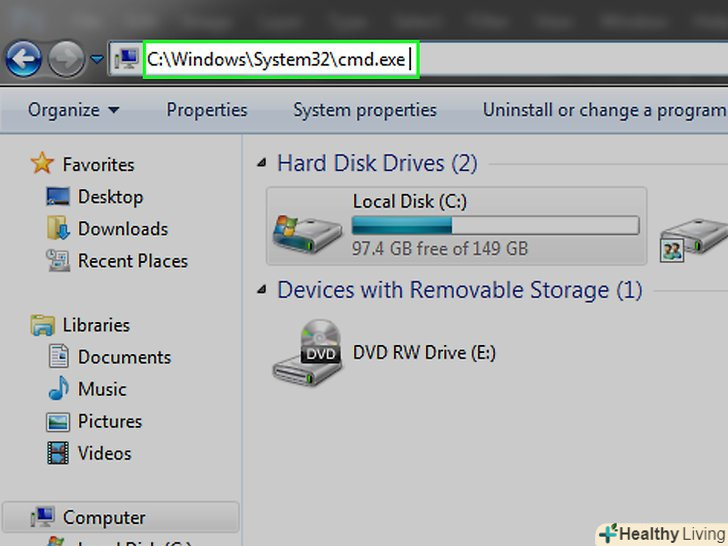Screen dimensions: 728x546
Task: Open the Organize dropdown menu
Action: (73, 110)
